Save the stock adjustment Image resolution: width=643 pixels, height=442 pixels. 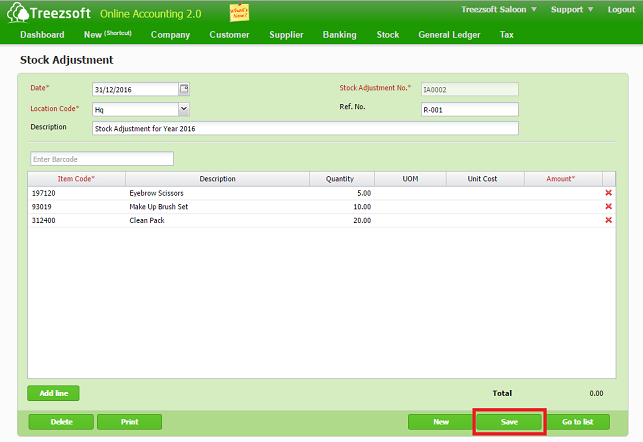(509, 422)
